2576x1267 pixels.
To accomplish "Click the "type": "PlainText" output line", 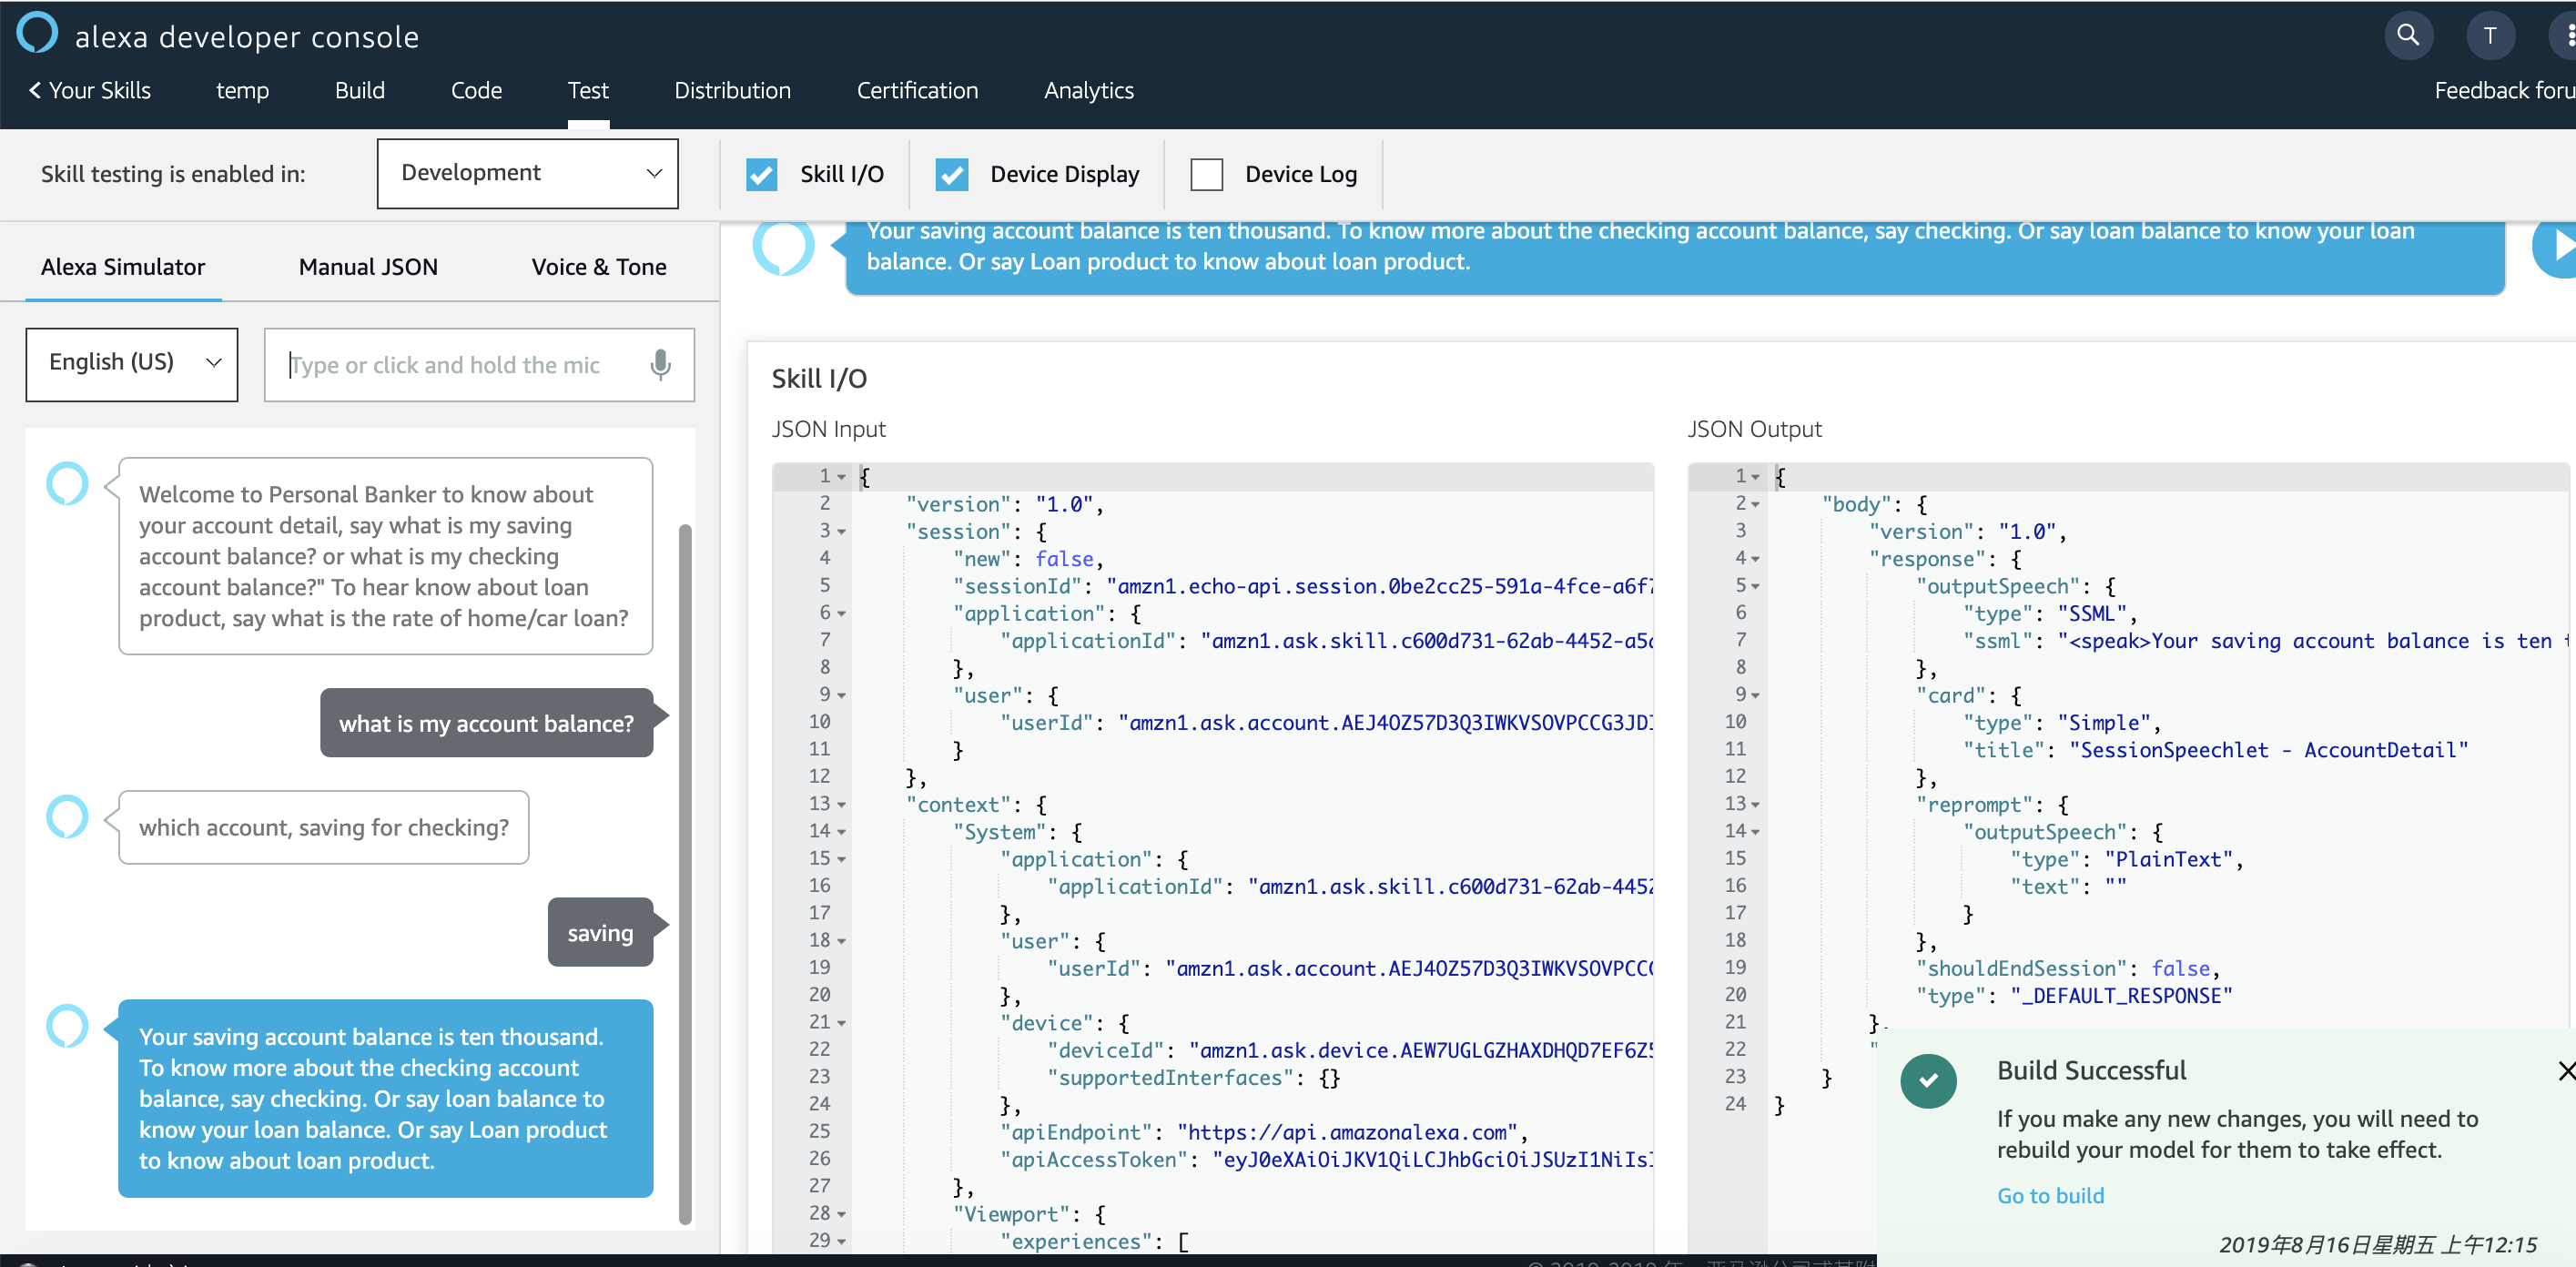I will [2127, 860].
